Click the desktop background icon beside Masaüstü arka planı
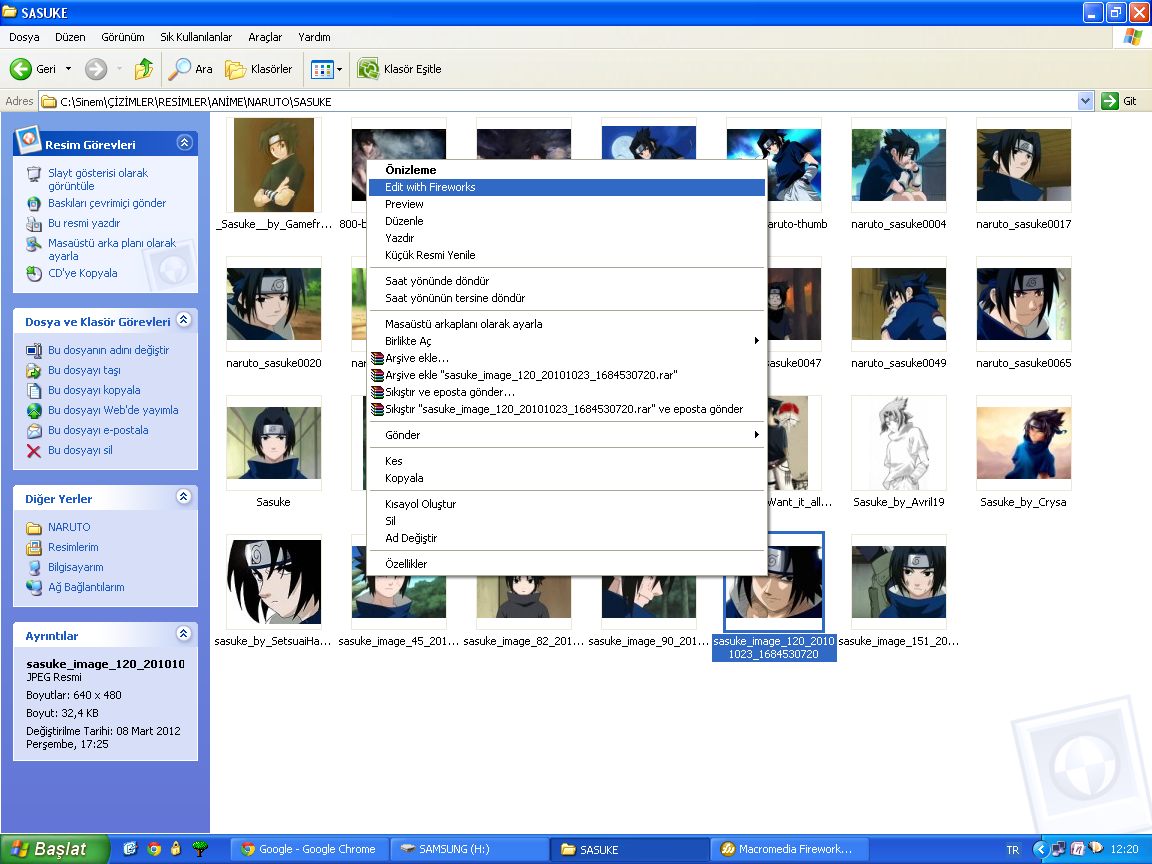Viewport: 1152px width, 864px height. 34,244
